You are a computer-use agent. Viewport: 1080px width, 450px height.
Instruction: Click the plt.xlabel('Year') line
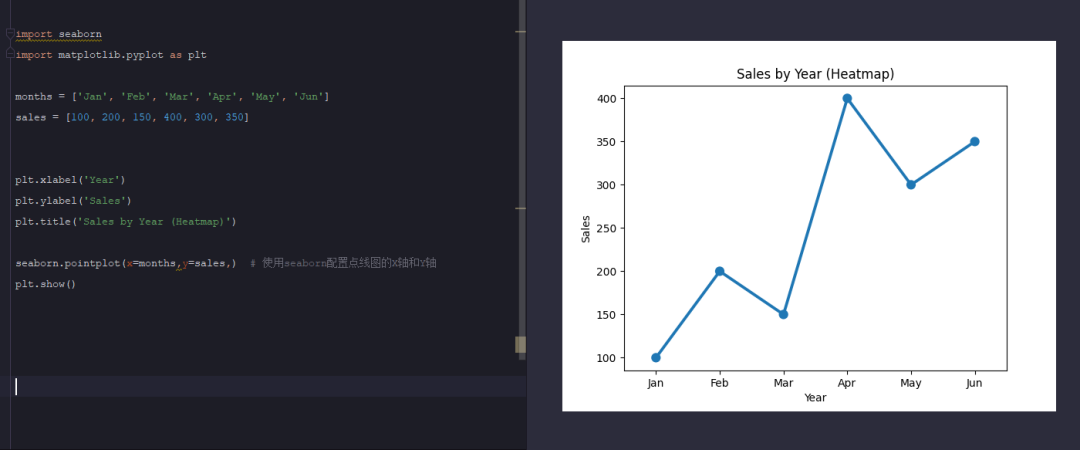tap(70, 180)
